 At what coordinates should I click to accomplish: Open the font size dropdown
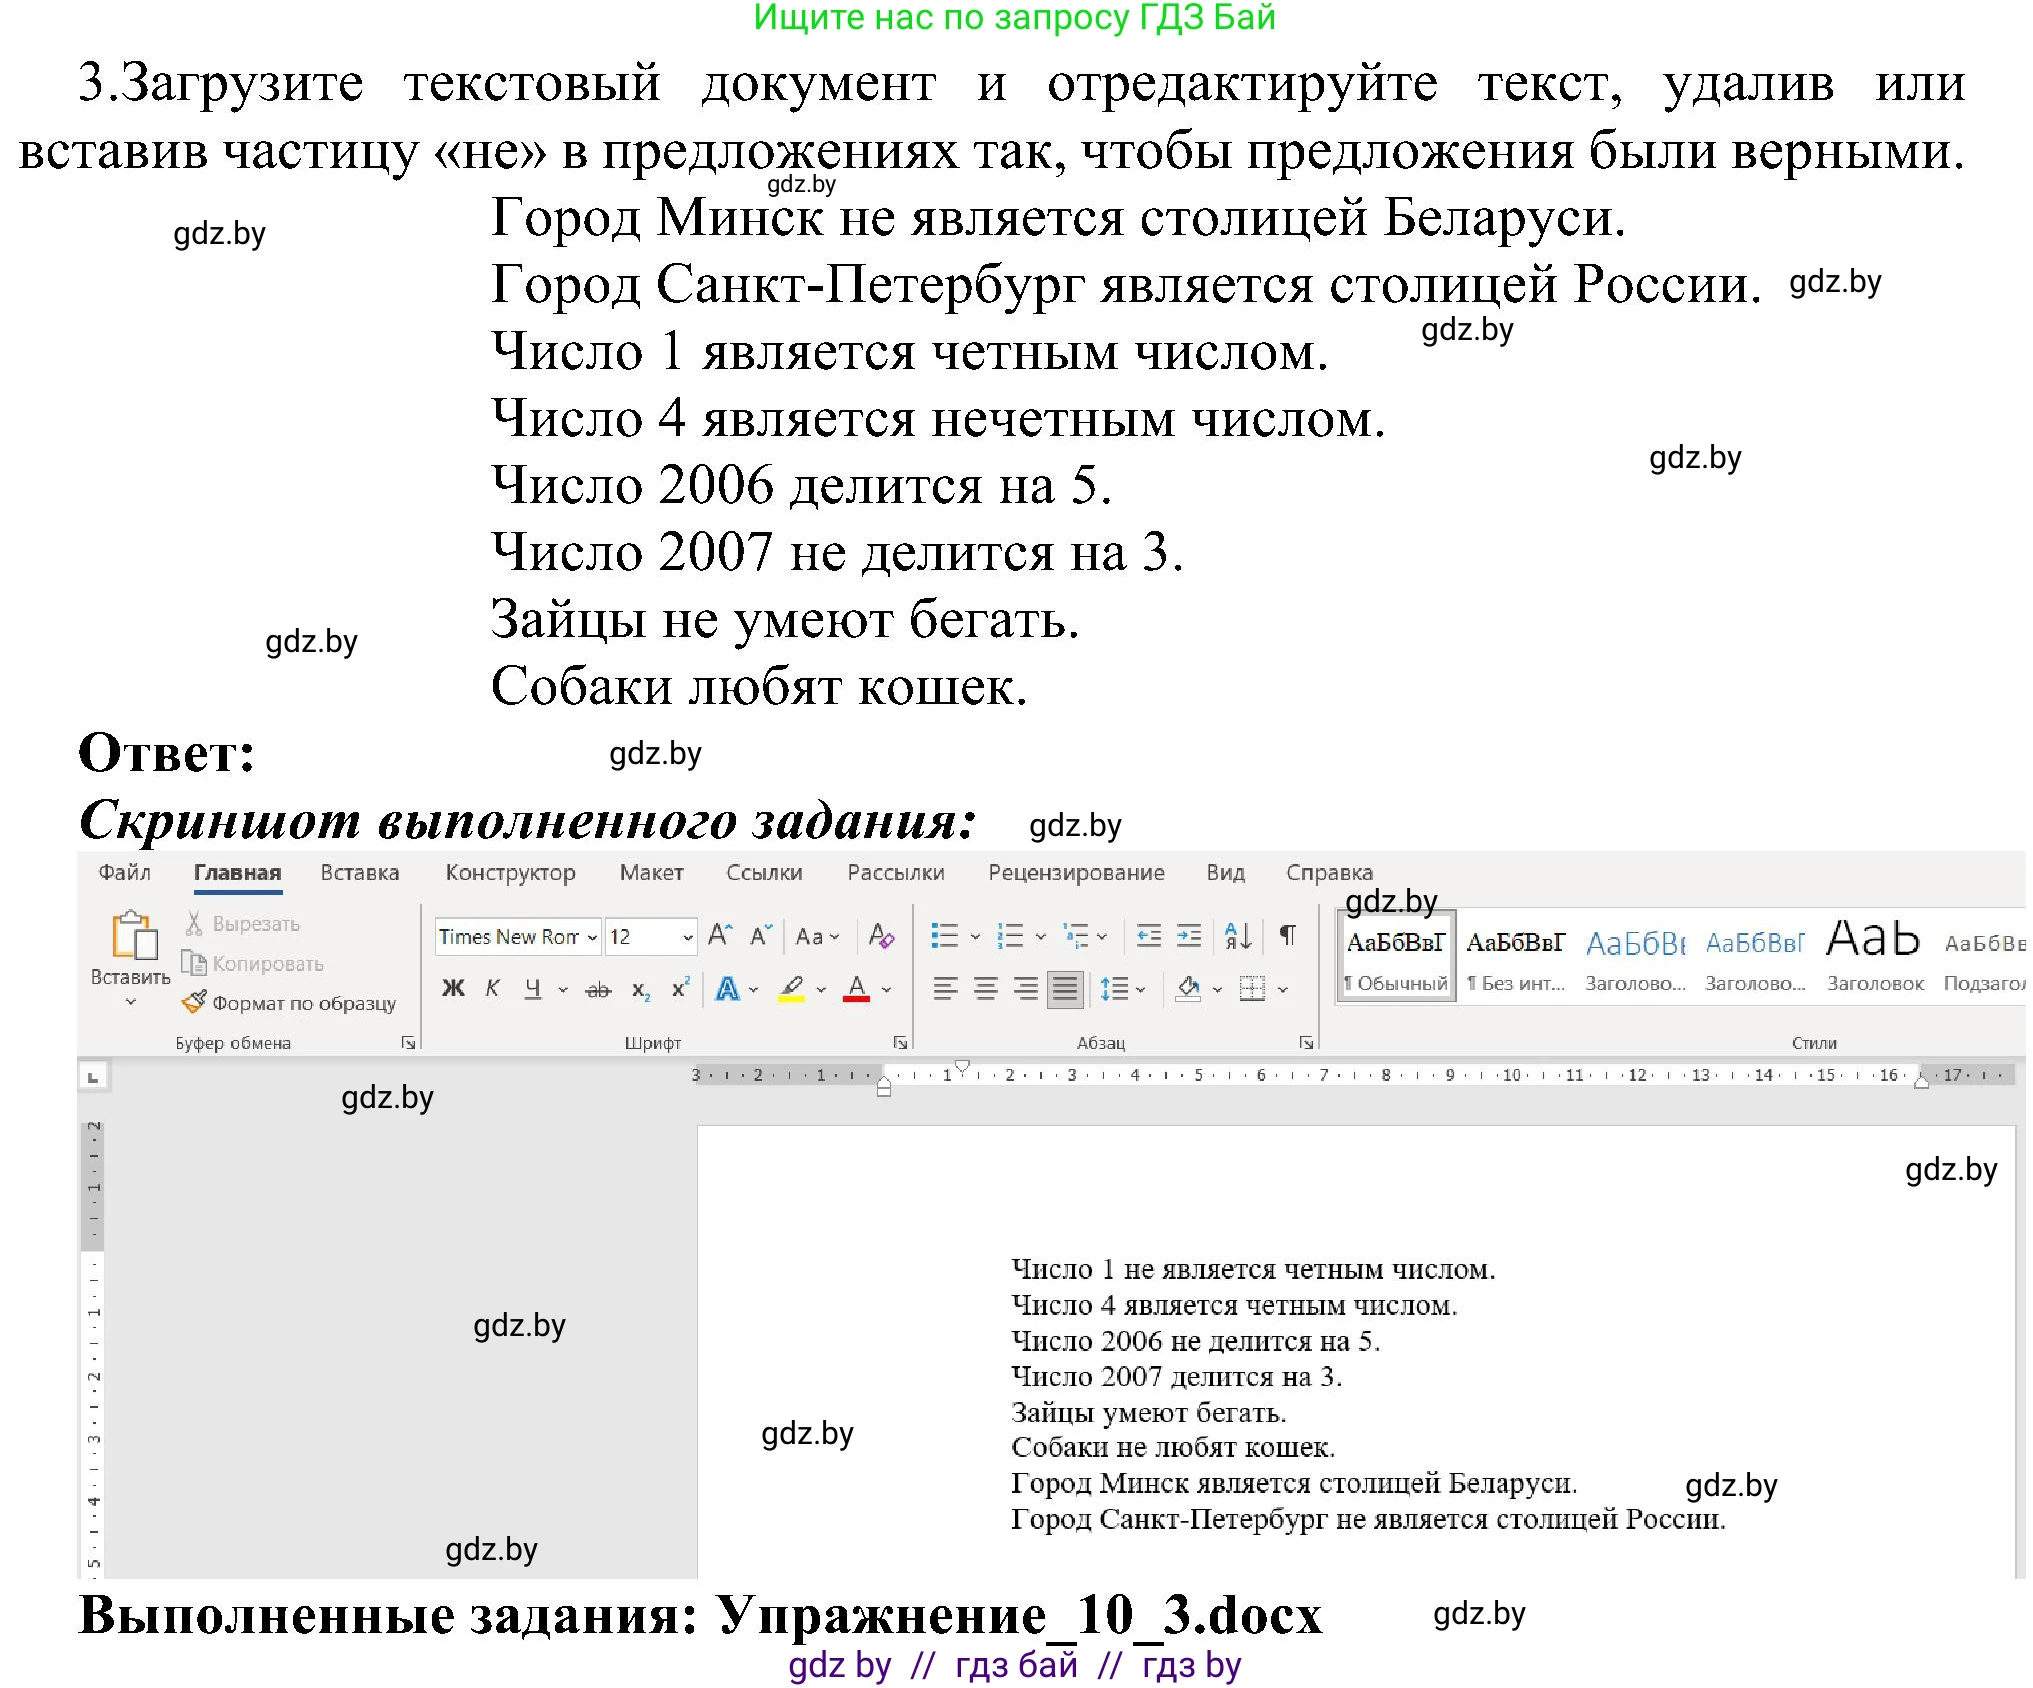tap(688, 938)
